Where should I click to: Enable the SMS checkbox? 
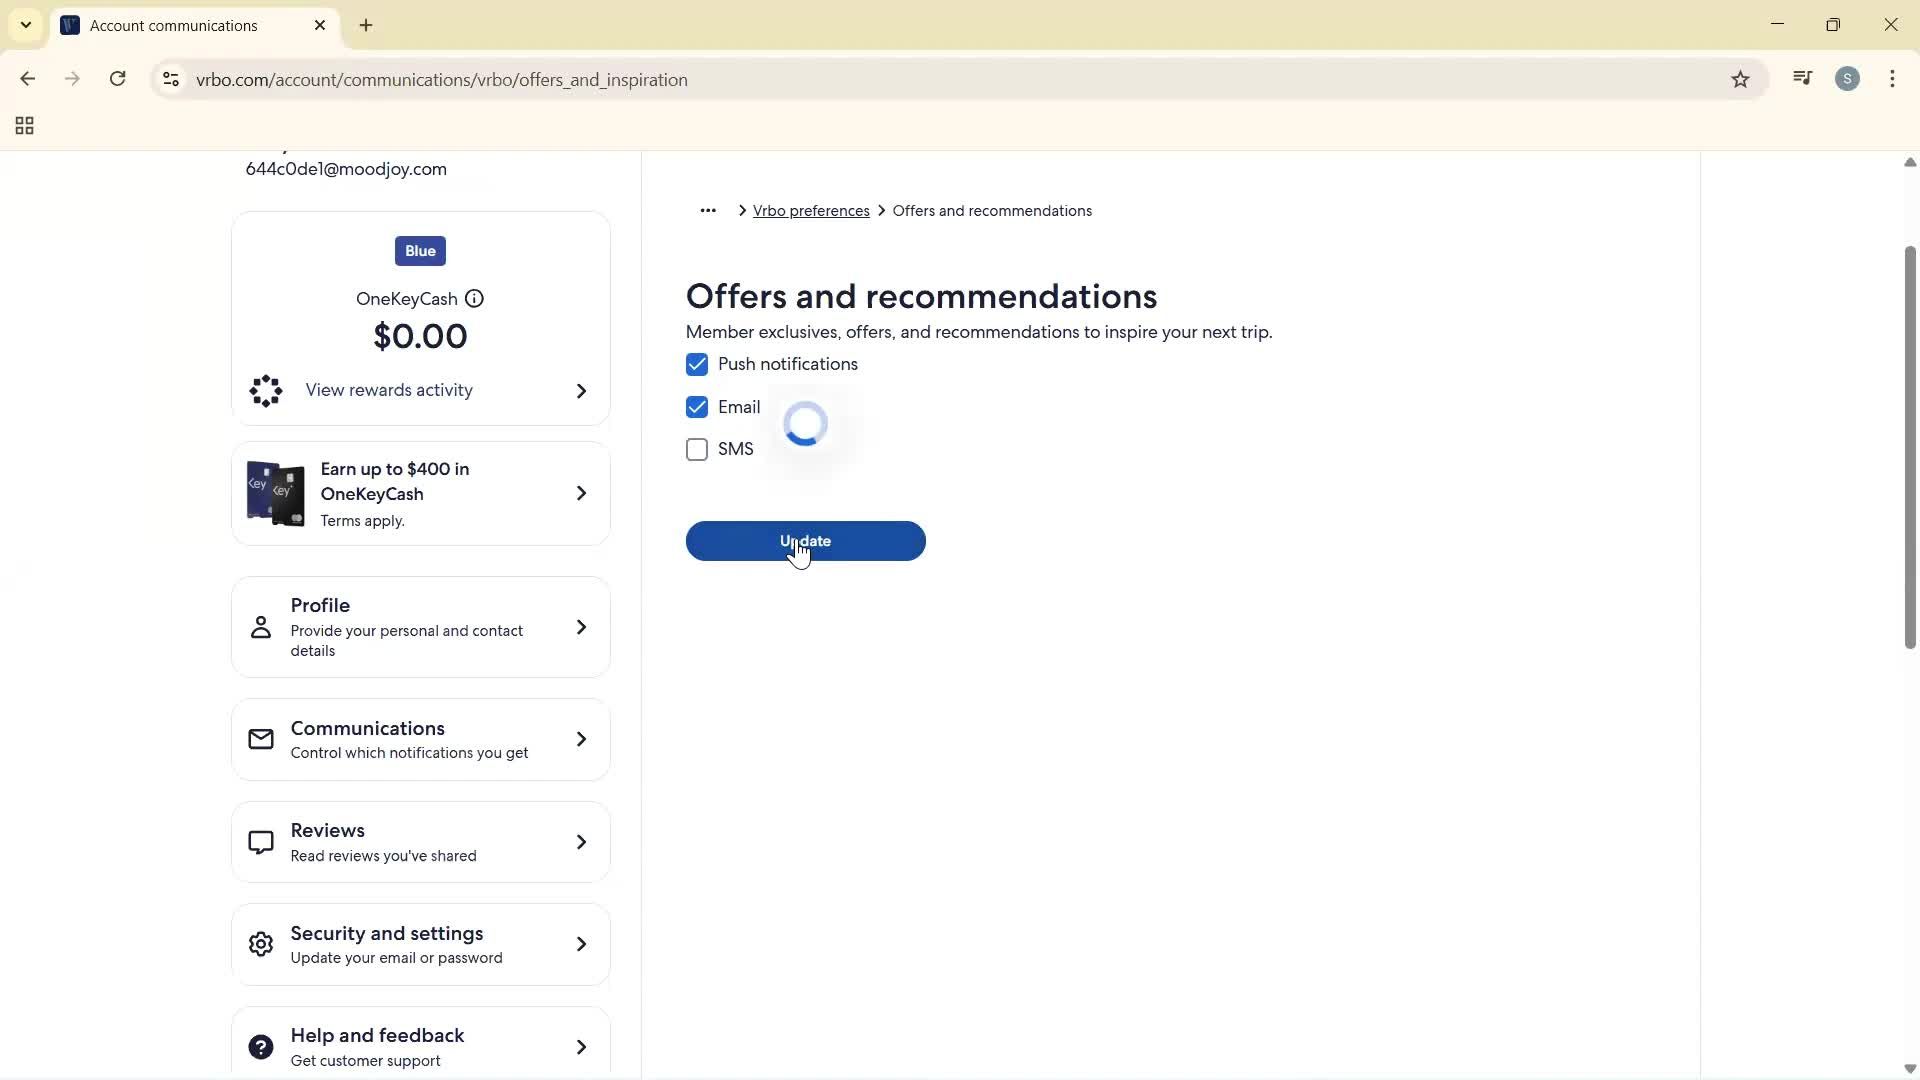click(x=696, y=449)
